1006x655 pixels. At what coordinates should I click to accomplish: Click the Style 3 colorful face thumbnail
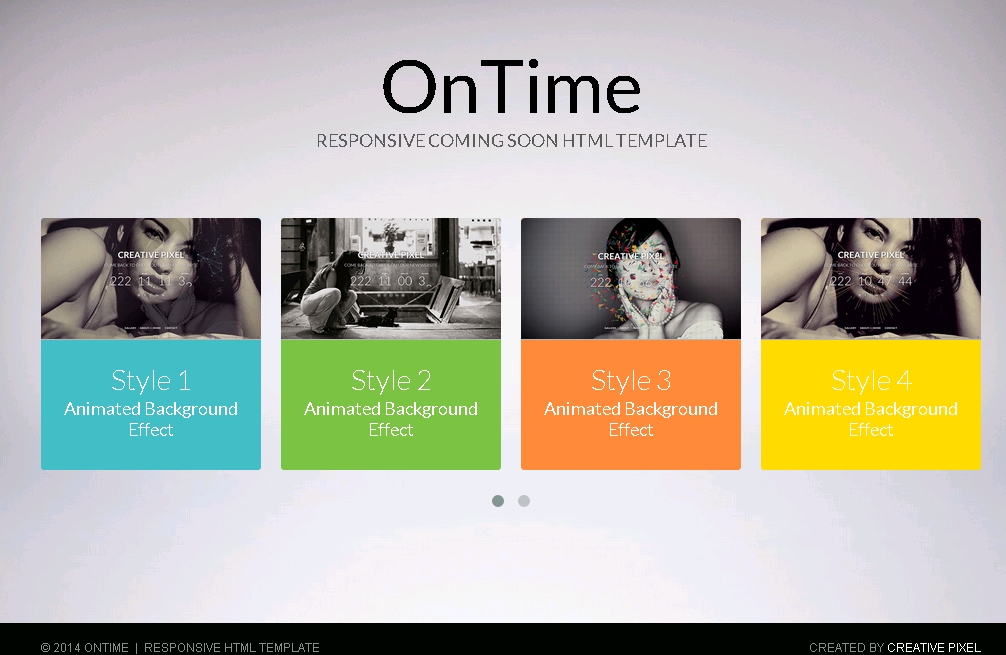[x=631, y=278]
